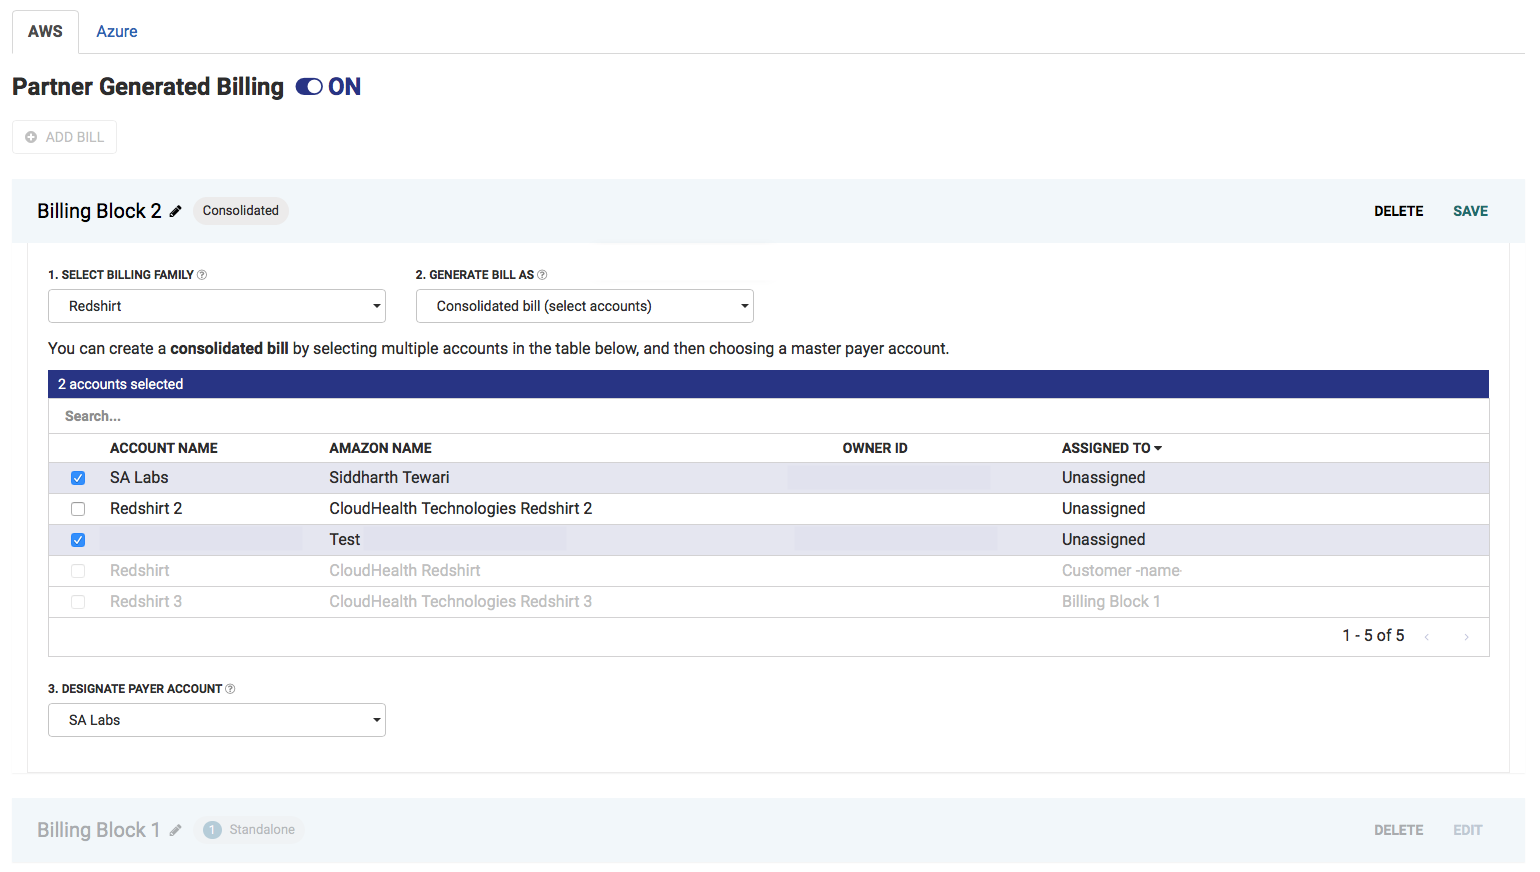The width and height of the screenshot is (1540, 872).
Task: Delete Billing Block 2
Action: pyautogui.click(x=1398, y=210)
